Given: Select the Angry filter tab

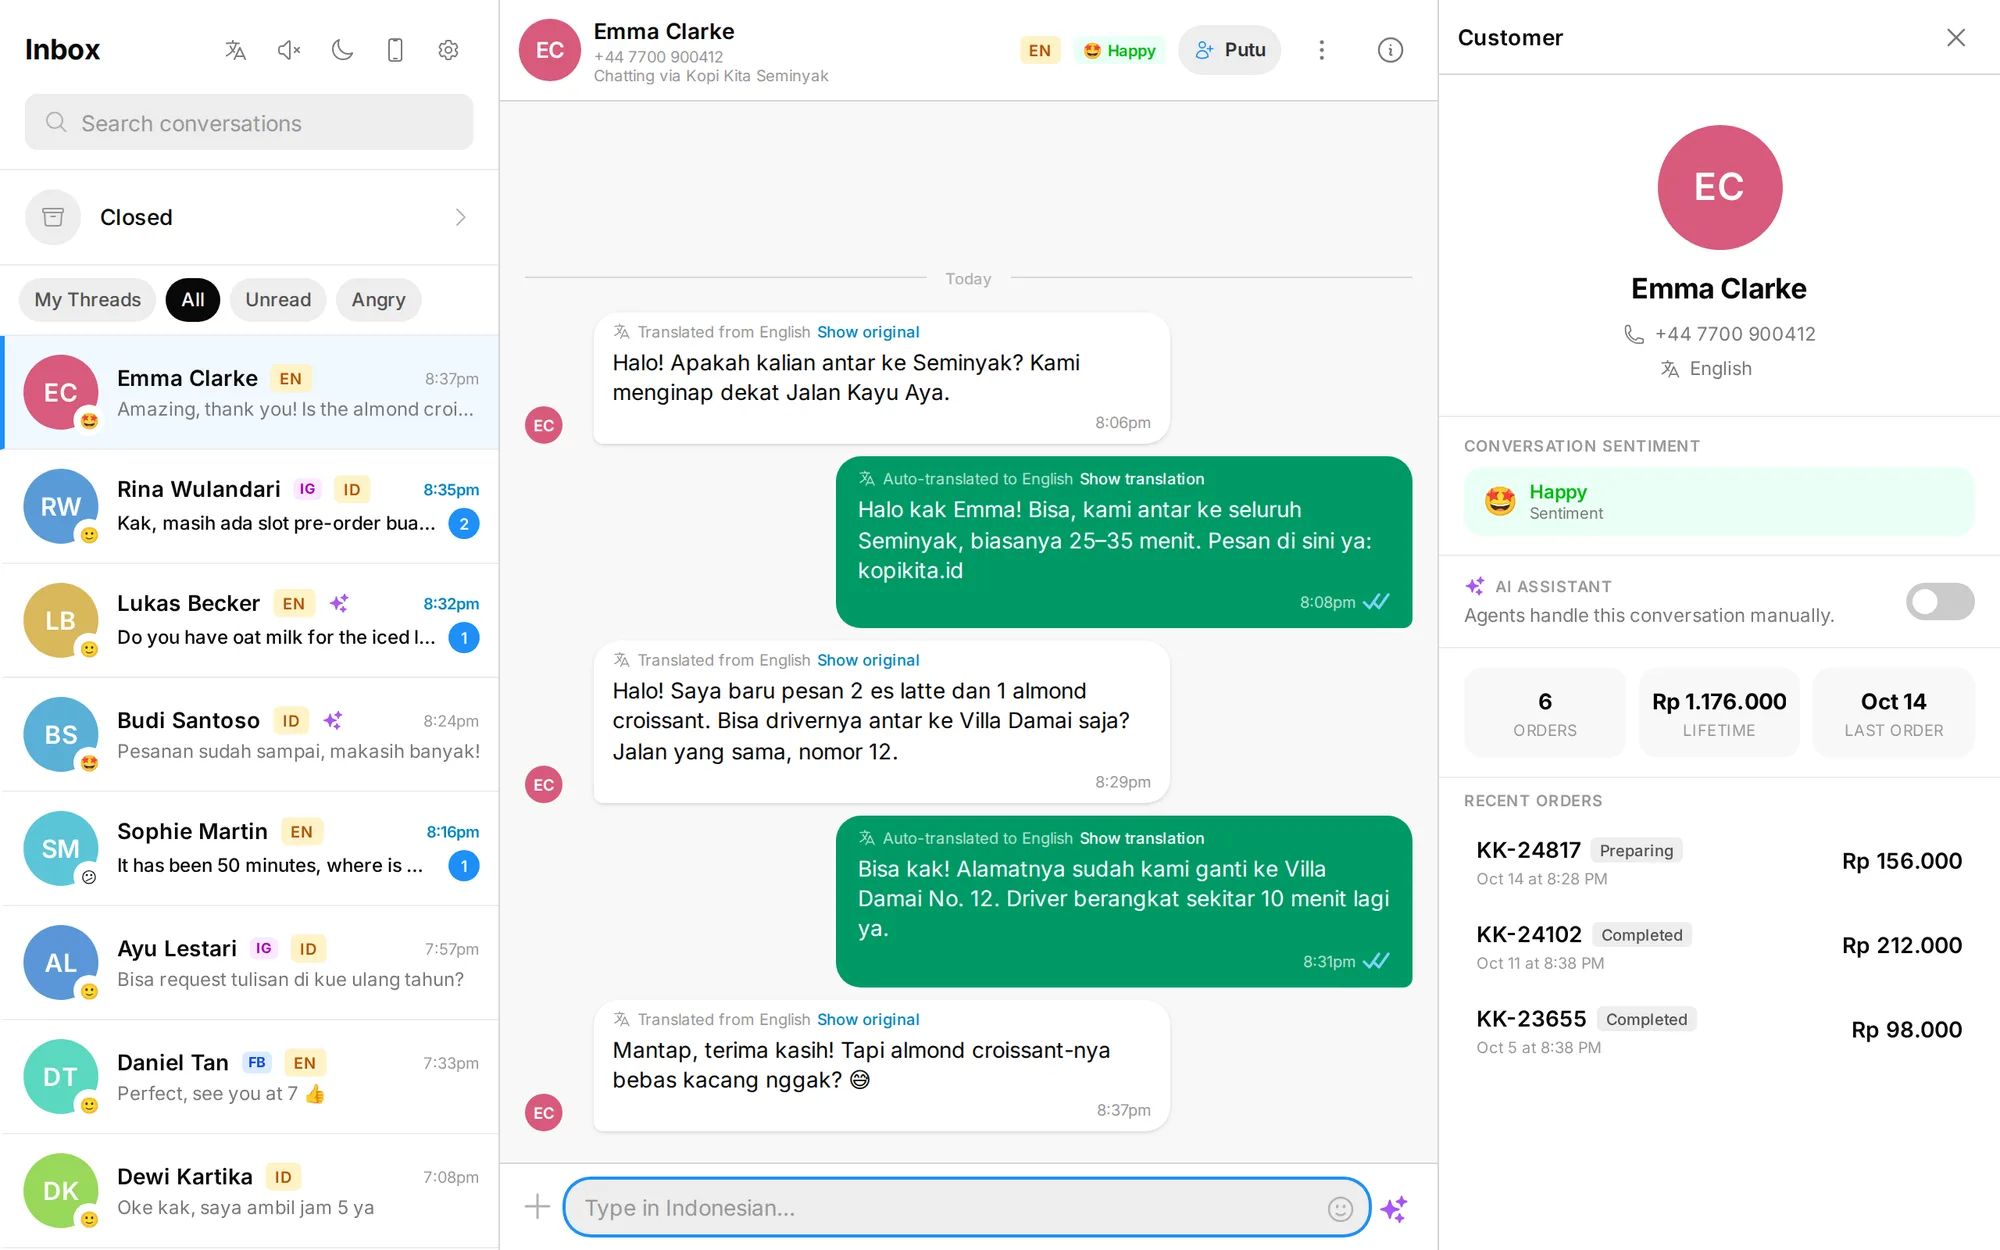Looking at the screenshot, I should tap(378, 300).
